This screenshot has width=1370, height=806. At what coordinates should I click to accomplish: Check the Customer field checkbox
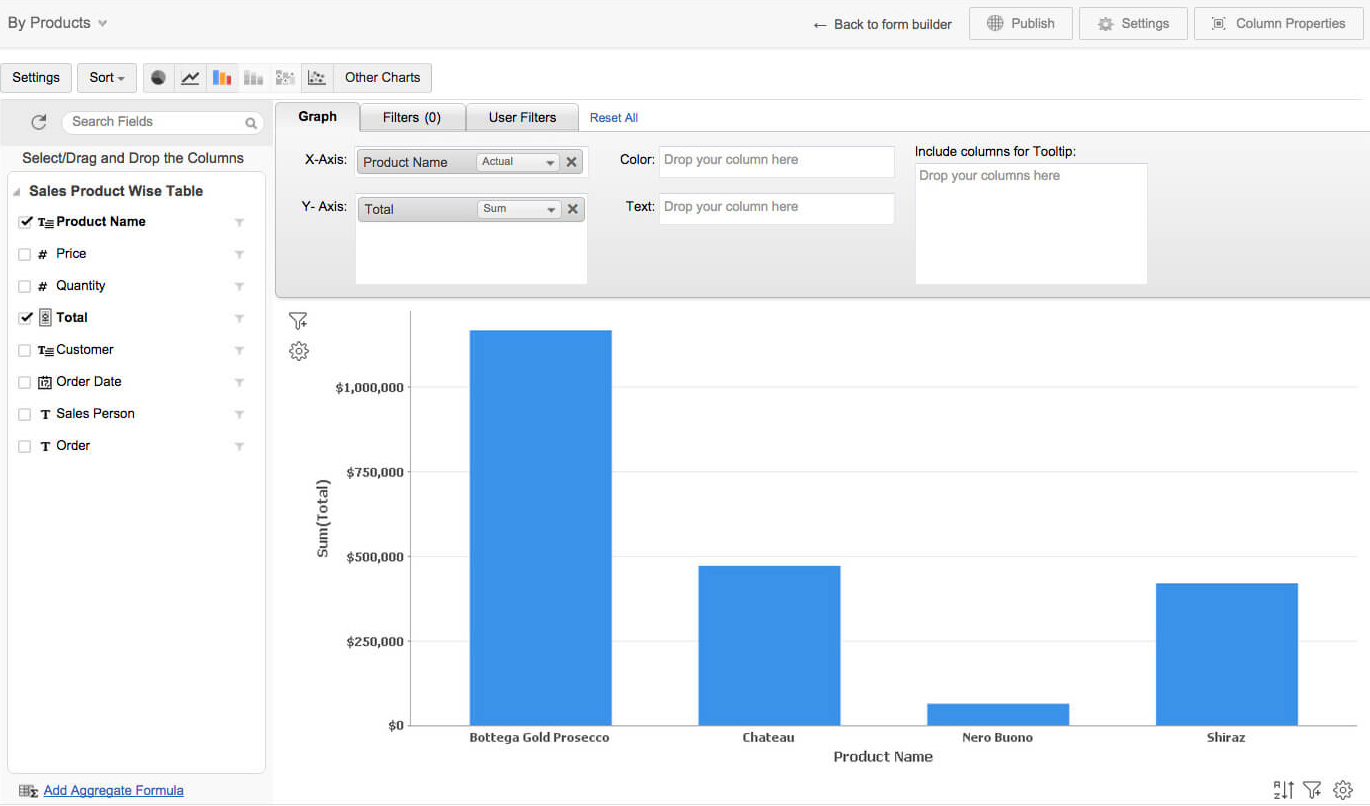(x=25, y=350)
